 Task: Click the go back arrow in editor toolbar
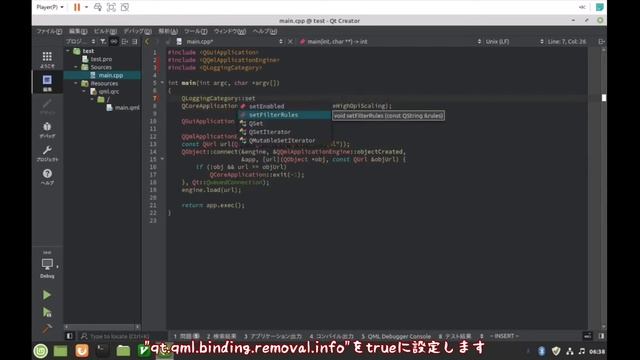pos(147,41)
